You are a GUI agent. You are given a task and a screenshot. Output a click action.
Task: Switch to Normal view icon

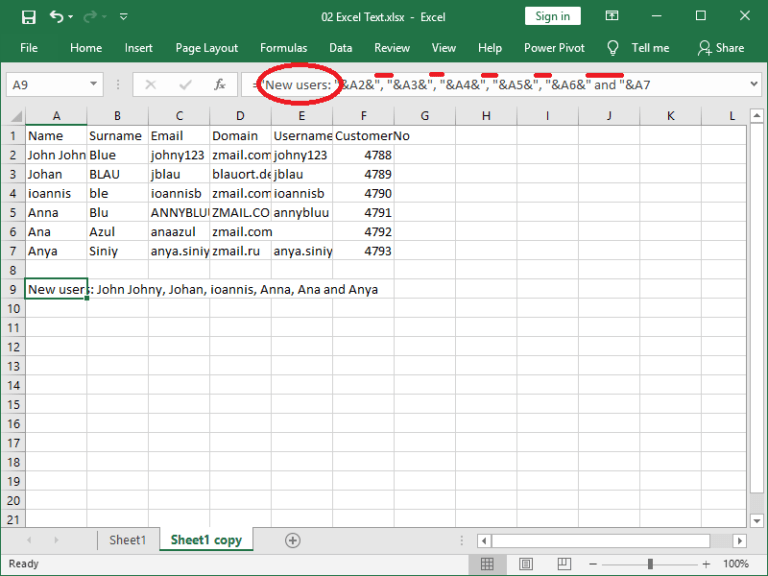[487, 564]
